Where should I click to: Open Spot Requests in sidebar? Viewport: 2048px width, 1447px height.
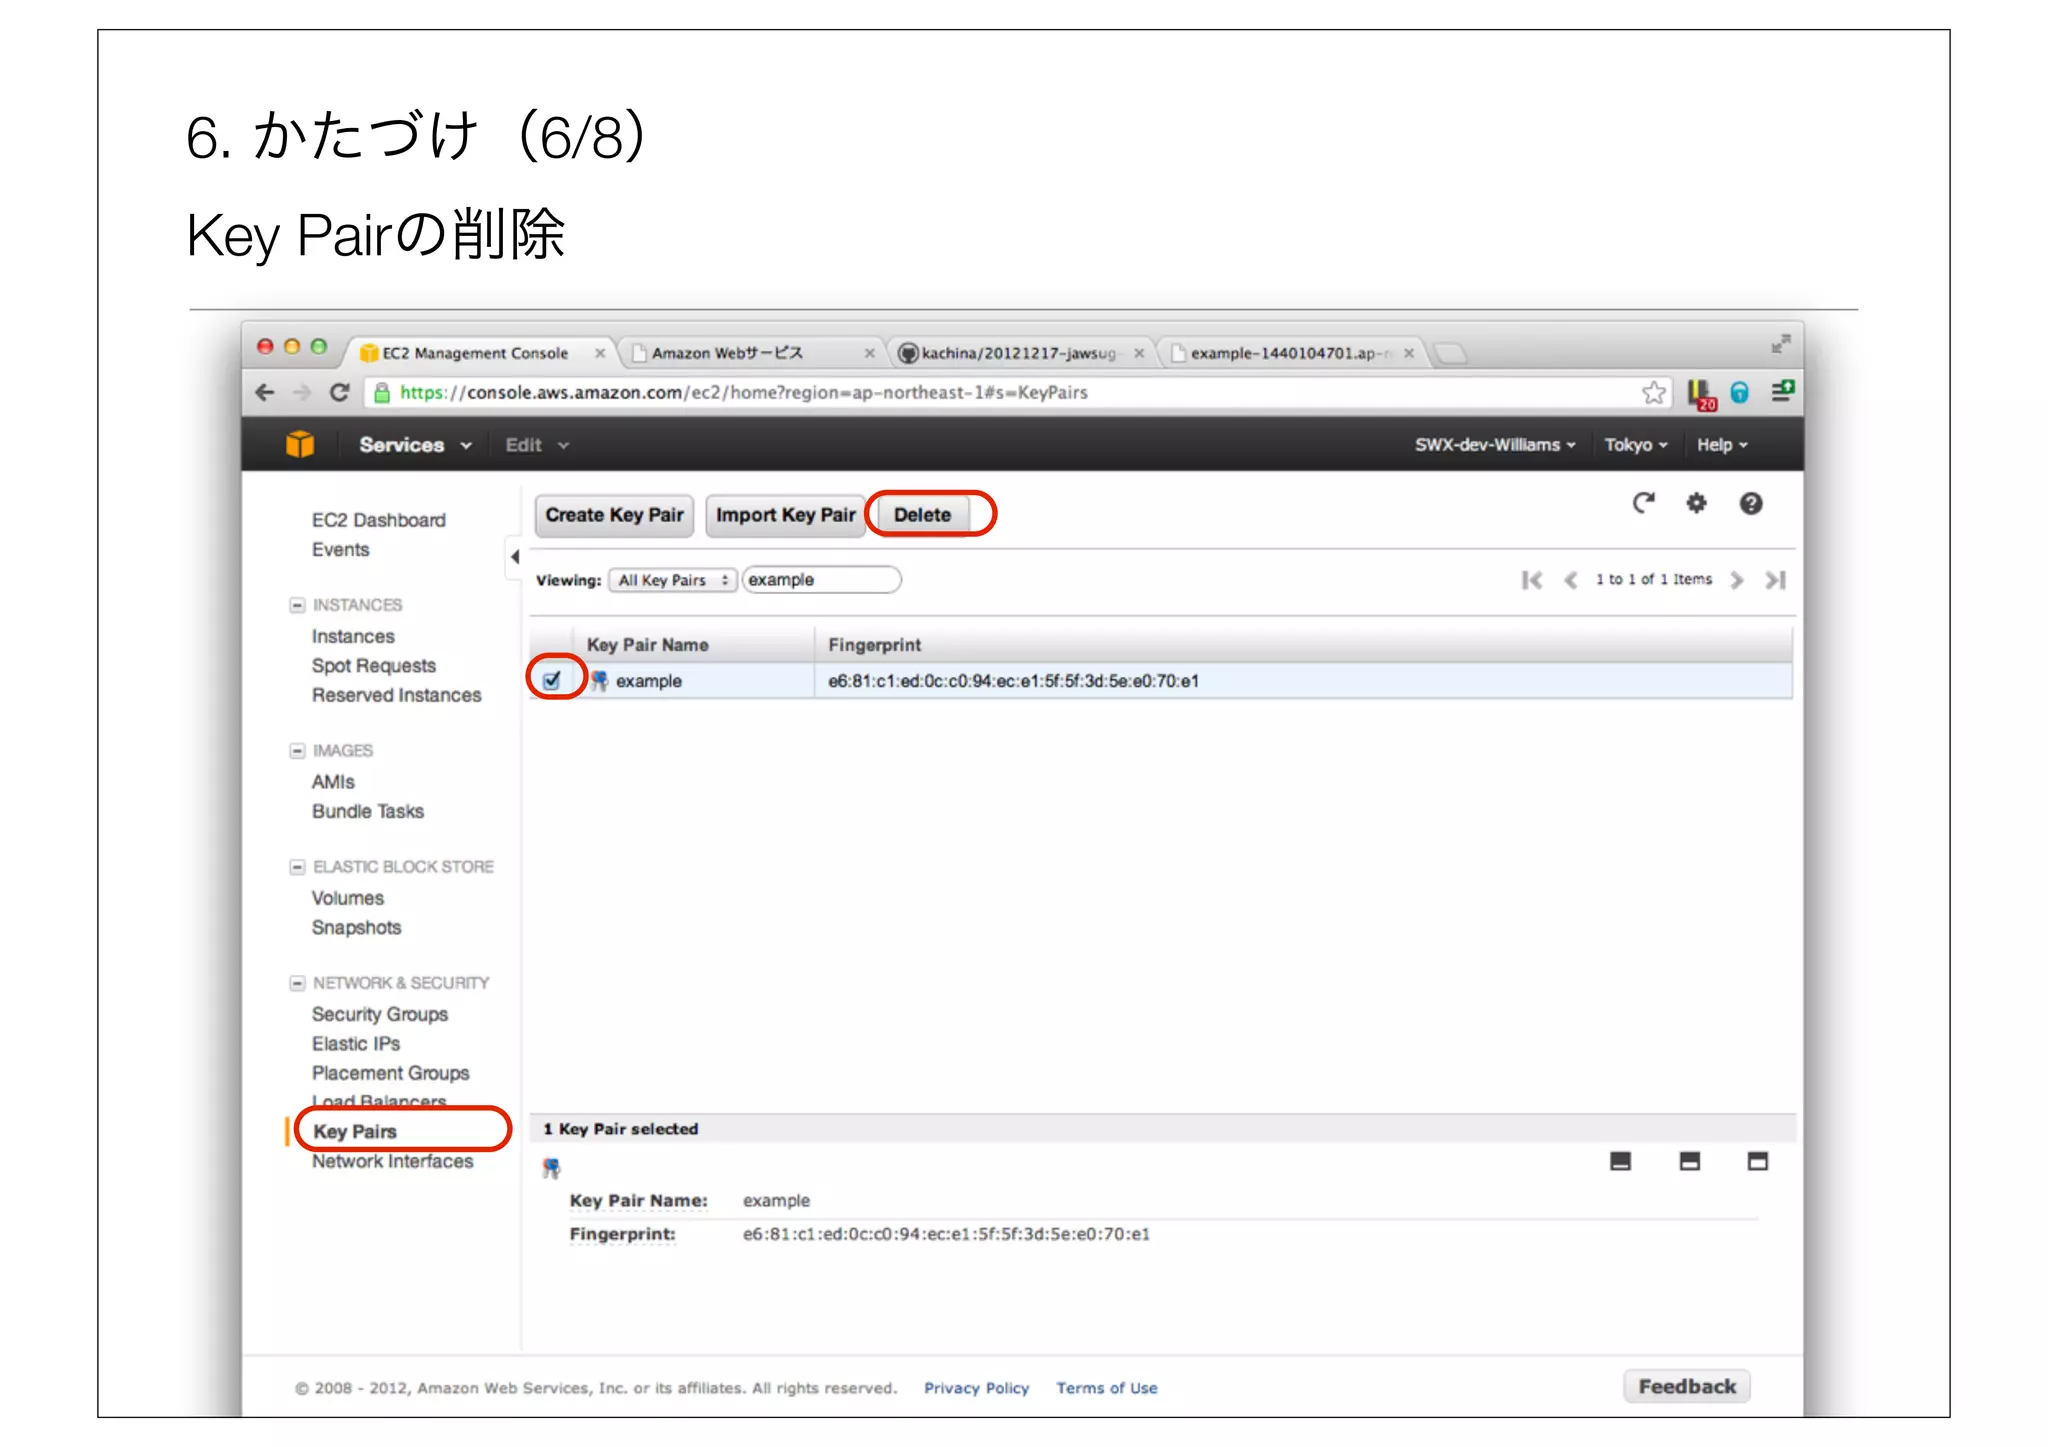point(373,666)
